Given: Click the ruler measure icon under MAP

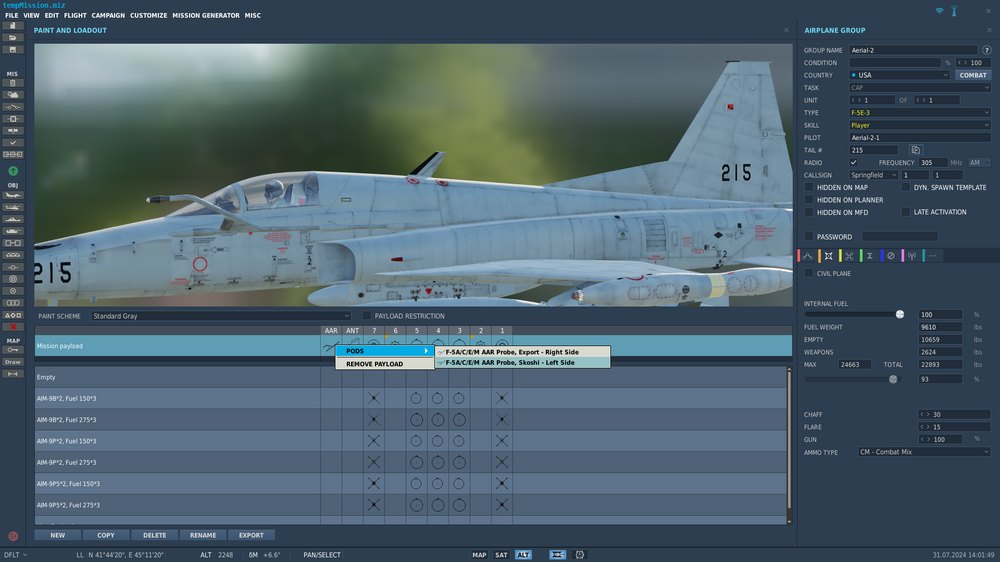Looking at the screenshot, I should [x=12, y=374].
